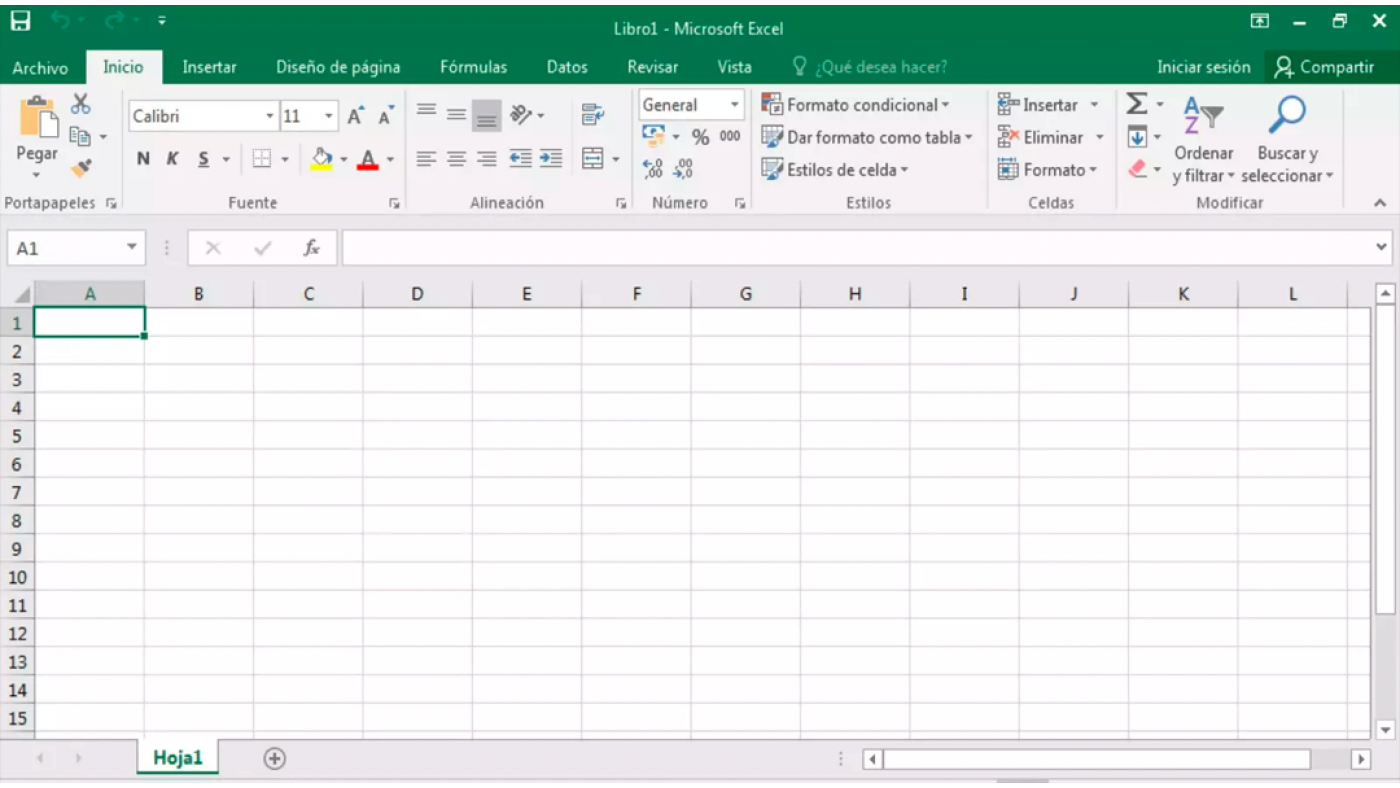Click the merge and center icon
This screenshot has height=788, width=1400.
point(593,159)
